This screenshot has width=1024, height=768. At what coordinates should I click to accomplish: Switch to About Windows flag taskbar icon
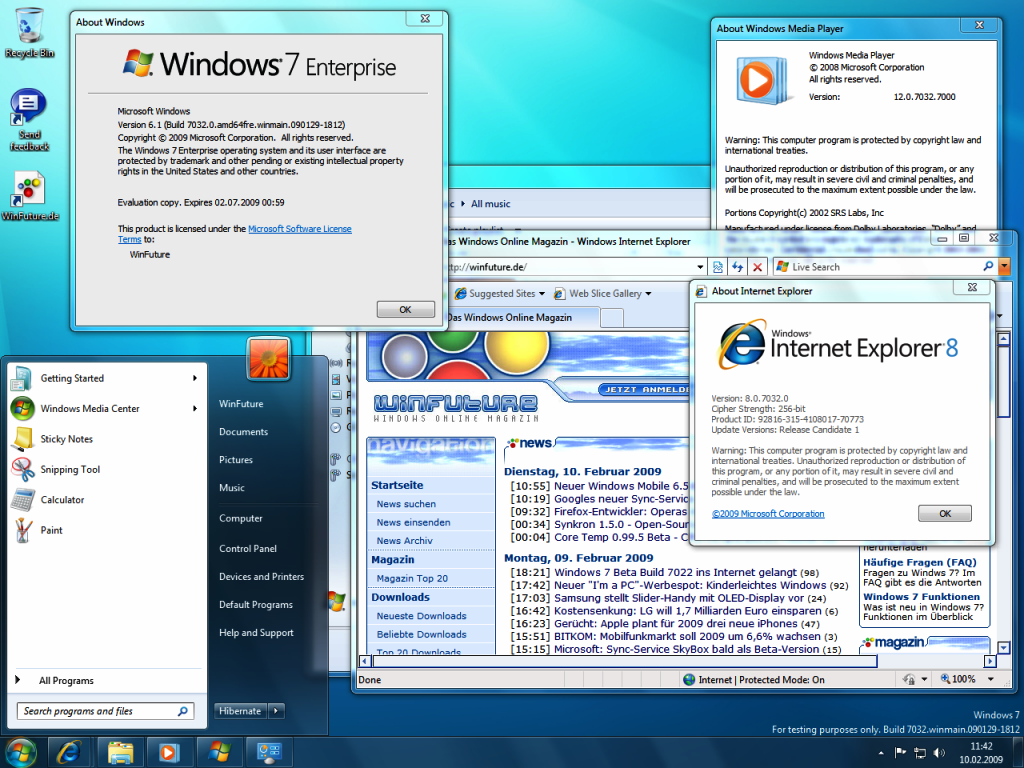(219, 752)
